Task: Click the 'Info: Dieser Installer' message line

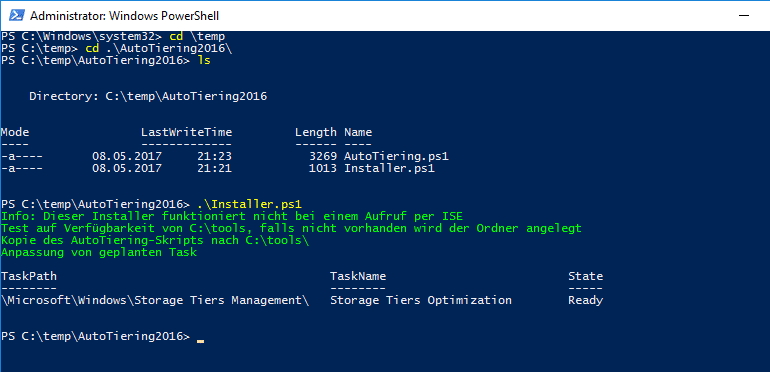Action: 232,216
